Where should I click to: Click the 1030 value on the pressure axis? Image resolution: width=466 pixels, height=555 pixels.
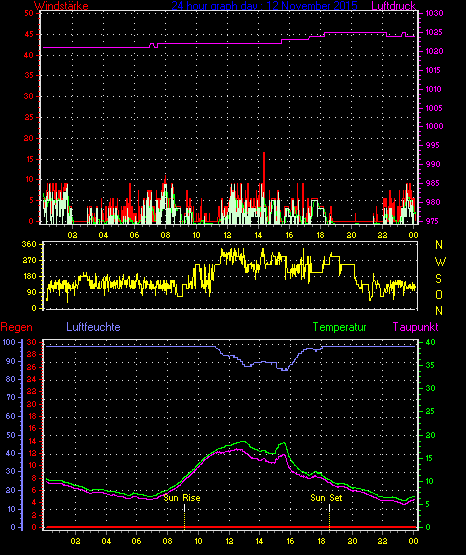point(434,13)
